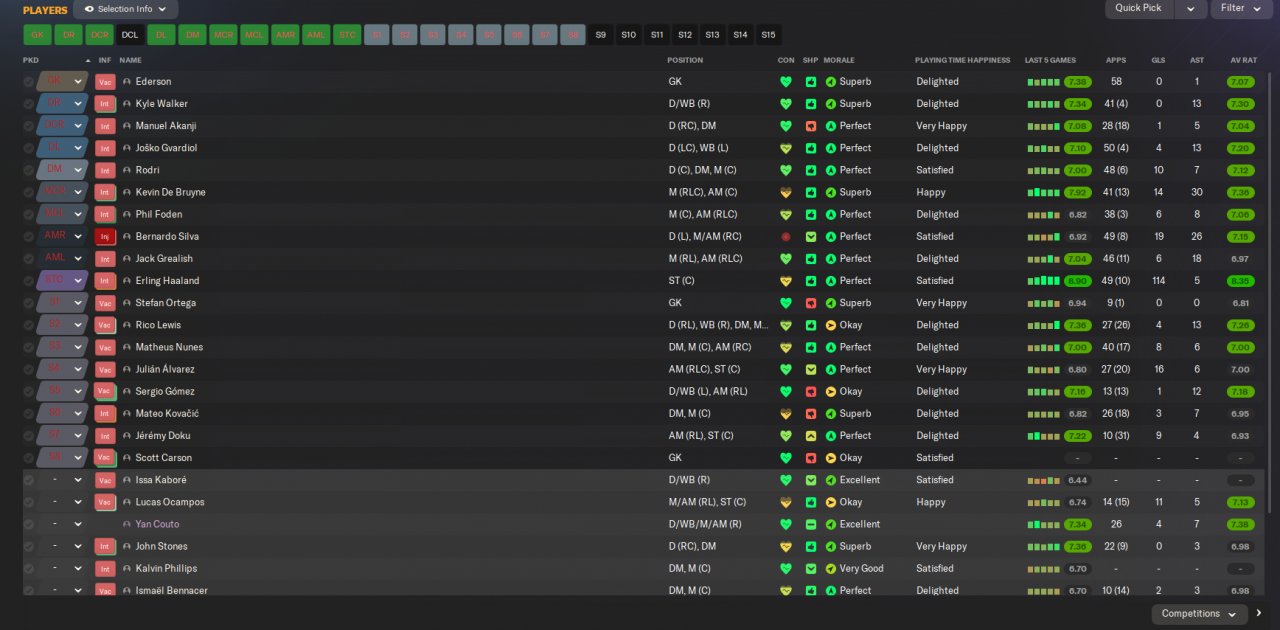Select the S15 substitute tab
1280x630 pixels.
point(768,35)
